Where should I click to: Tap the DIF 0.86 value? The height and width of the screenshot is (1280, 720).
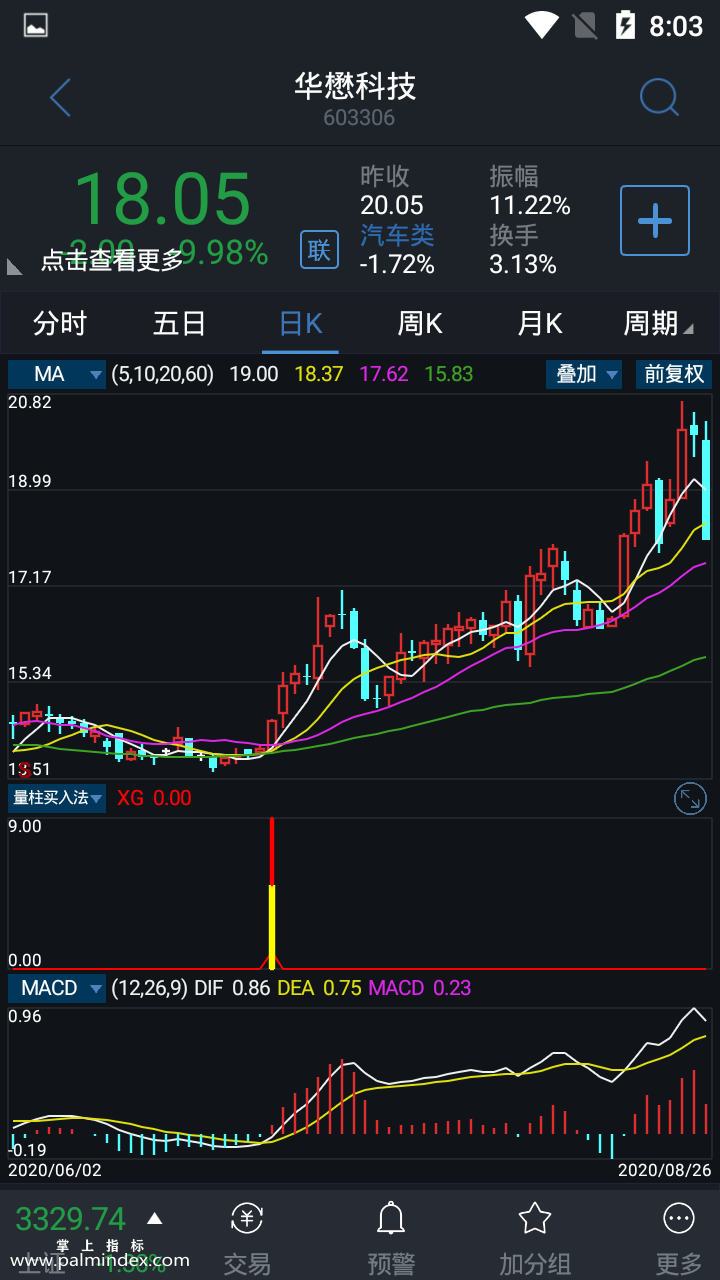(x=233, y=988)
